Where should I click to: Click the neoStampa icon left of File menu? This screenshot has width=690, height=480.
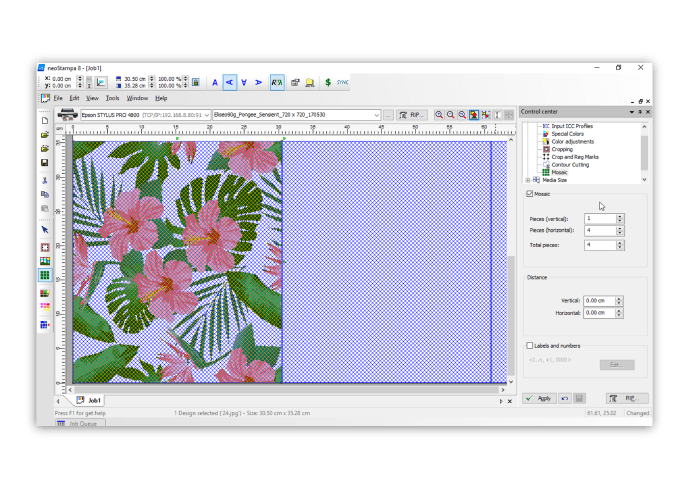[x=45, y=98]
